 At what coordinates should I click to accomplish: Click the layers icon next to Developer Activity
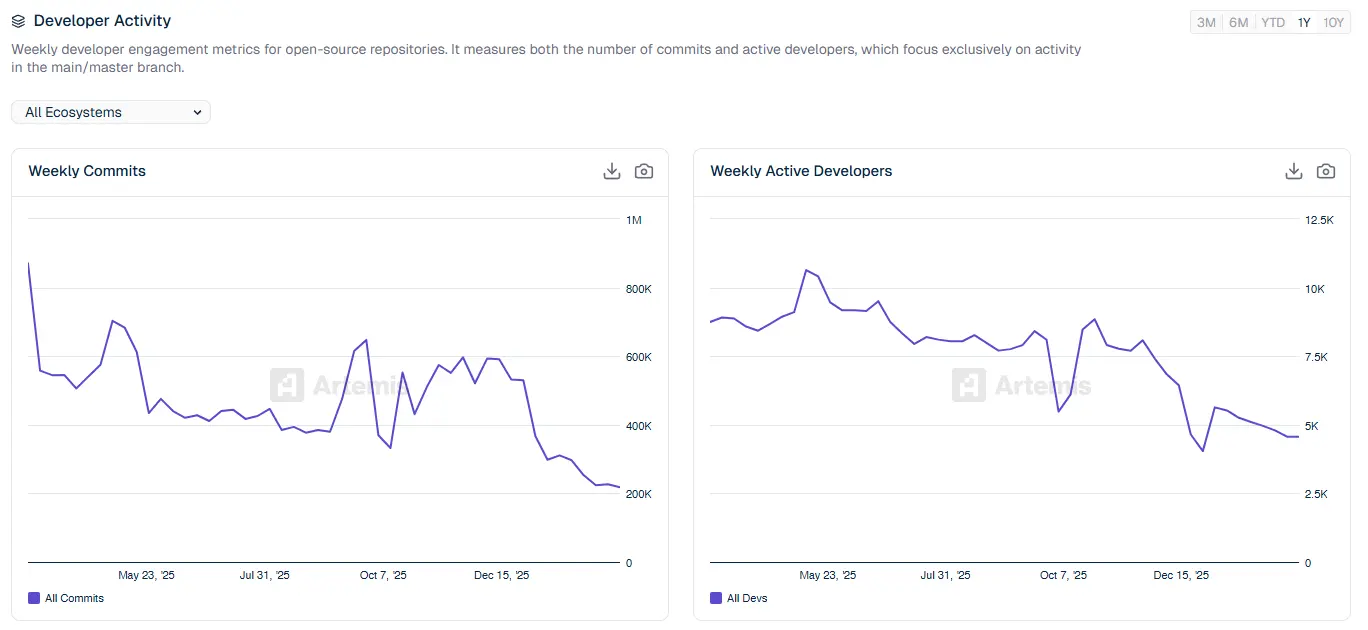pyautogui.click(x=17, y=20)
